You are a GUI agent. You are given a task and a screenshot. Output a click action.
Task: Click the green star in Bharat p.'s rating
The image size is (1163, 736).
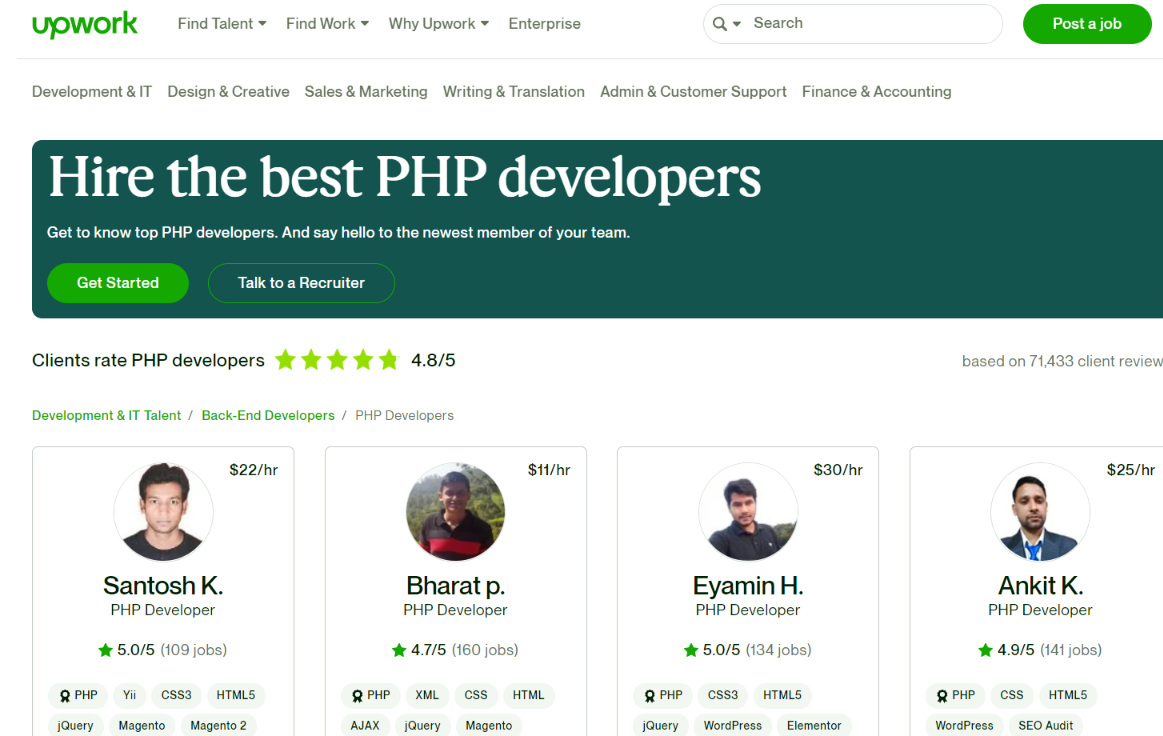click(x=399, y=650)
